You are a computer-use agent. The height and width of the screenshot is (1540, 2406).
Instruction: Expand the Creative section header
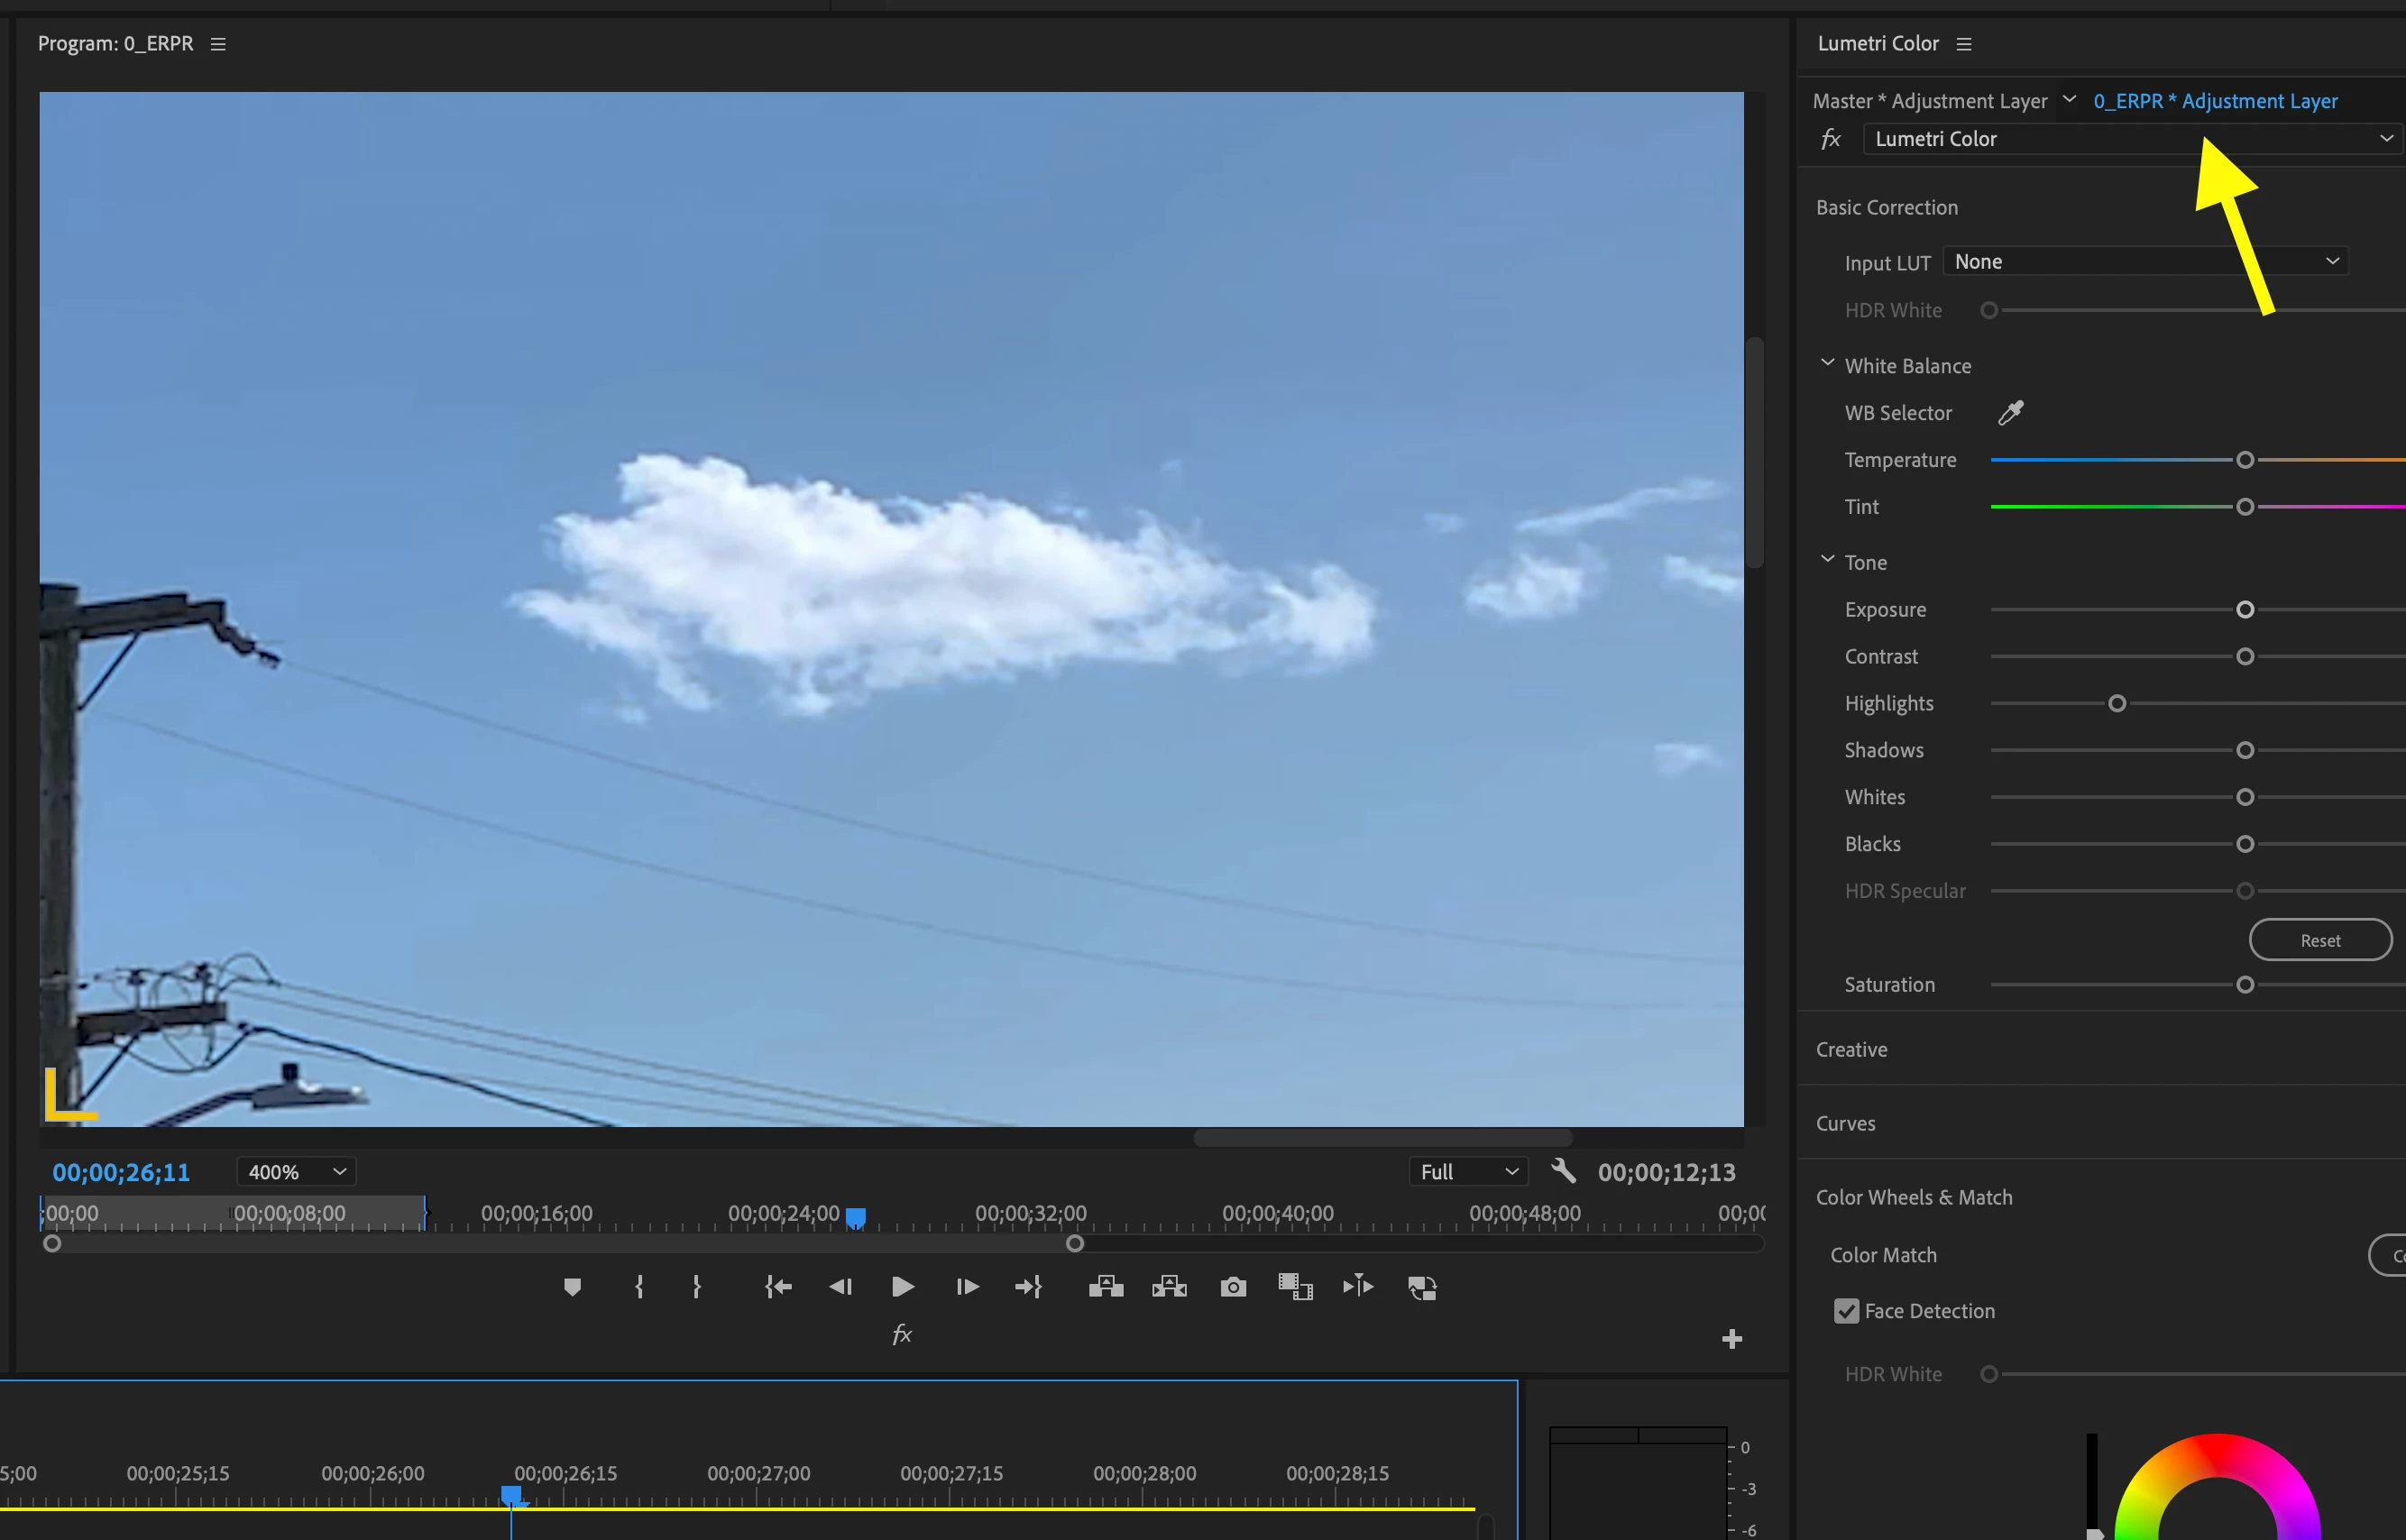click(1851, 1049)
